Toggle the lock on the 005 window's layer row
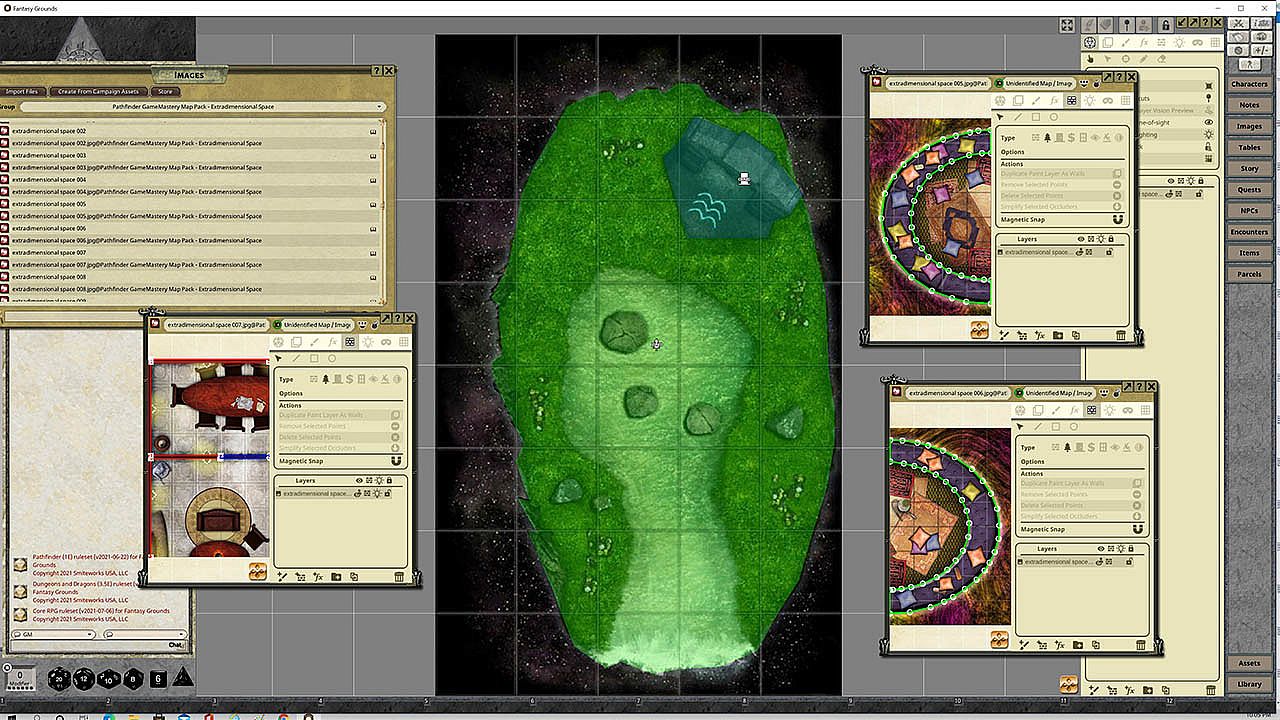 point(1109,252)
